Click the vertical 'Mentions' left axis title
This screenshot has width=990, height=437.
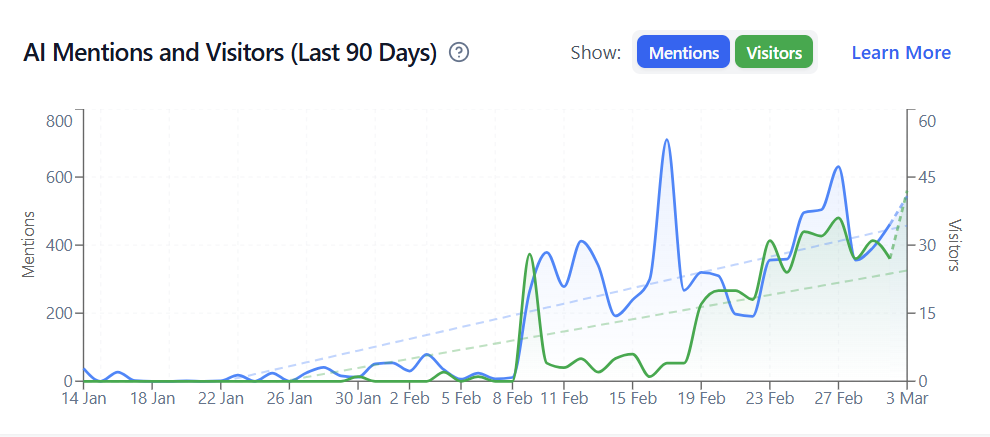29,245
